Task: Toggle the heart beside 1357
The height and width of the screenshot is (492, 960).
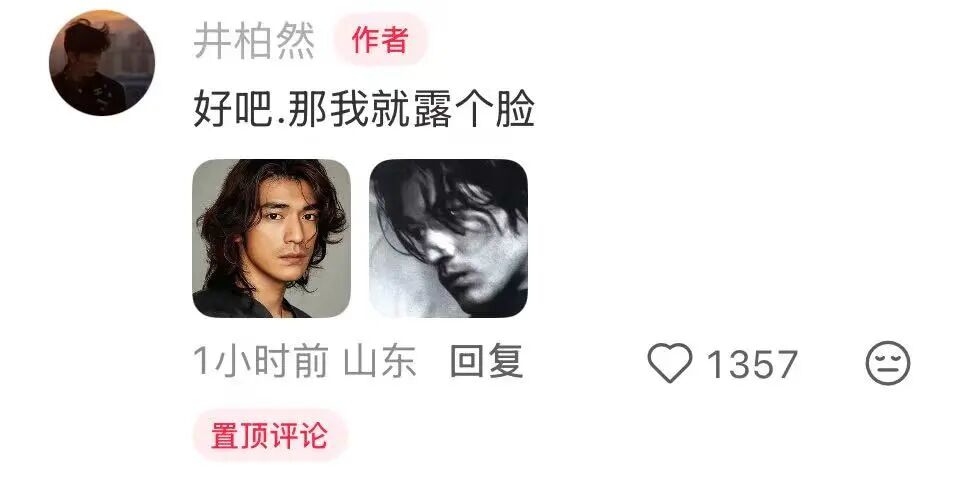Action: tap(670, 363)
